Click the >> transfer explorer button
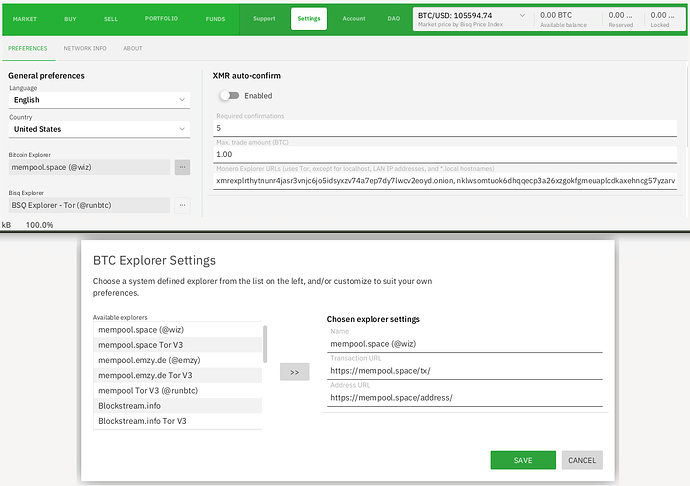Viewport: 690px width, 486px height. [x=294, y=372]
